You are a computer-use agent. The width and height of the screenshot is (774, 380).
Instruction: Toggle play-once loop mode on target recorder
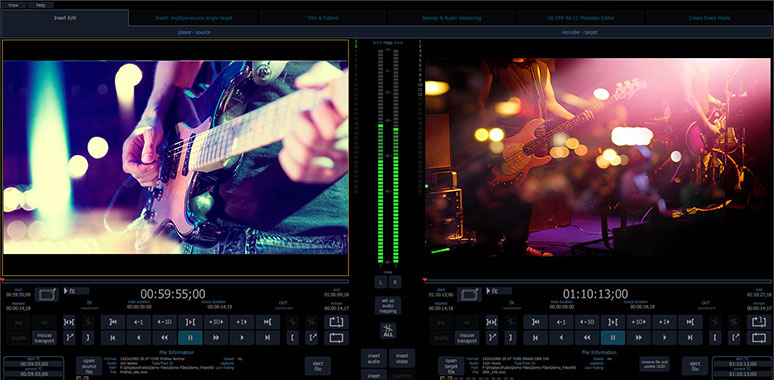(x=759, y=322)
